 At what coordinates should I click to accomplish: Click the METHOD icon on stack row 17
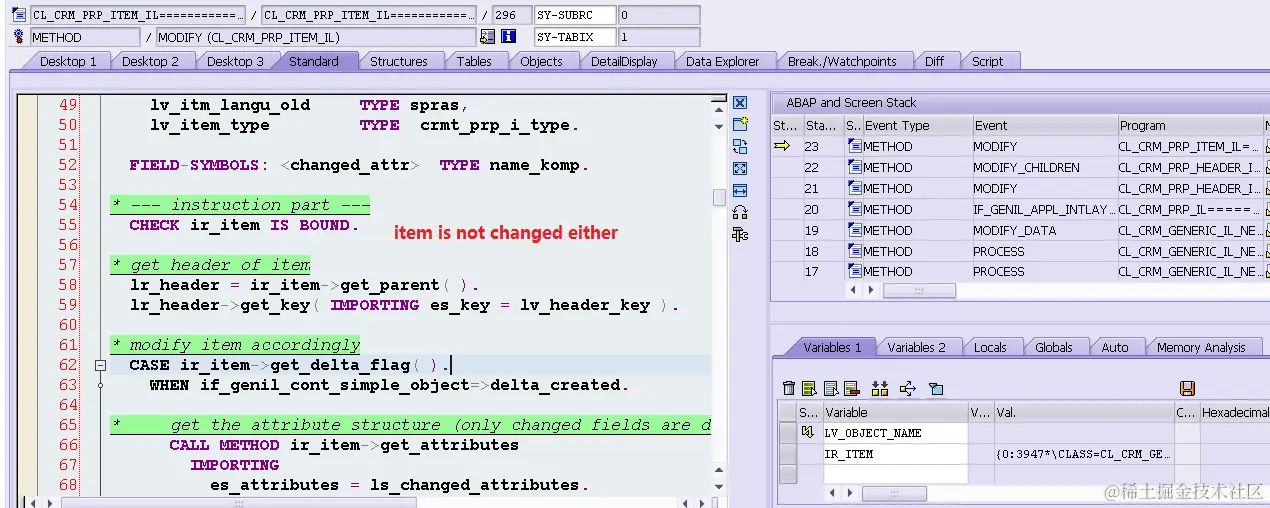pyautogui.click(x=854, y=271)
